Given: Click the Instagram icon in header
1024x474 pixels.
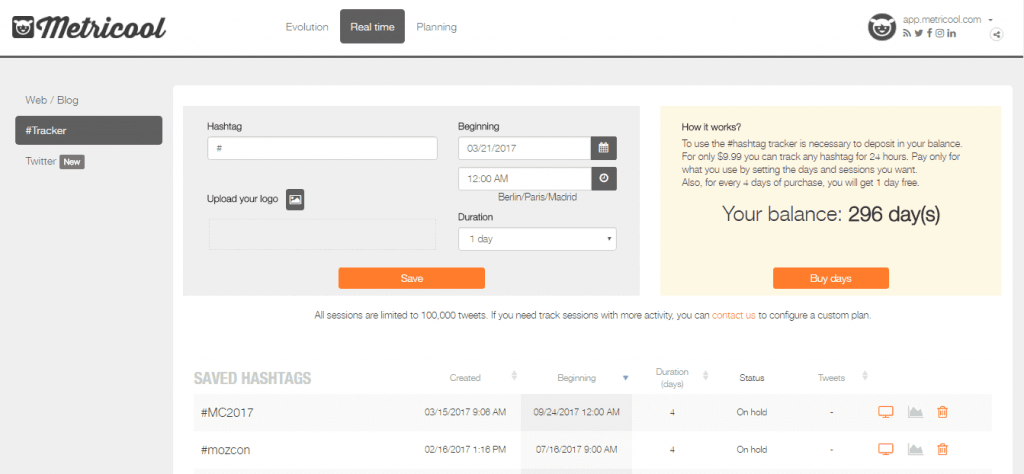Looking at the screenshot, I should click(939, 33).
